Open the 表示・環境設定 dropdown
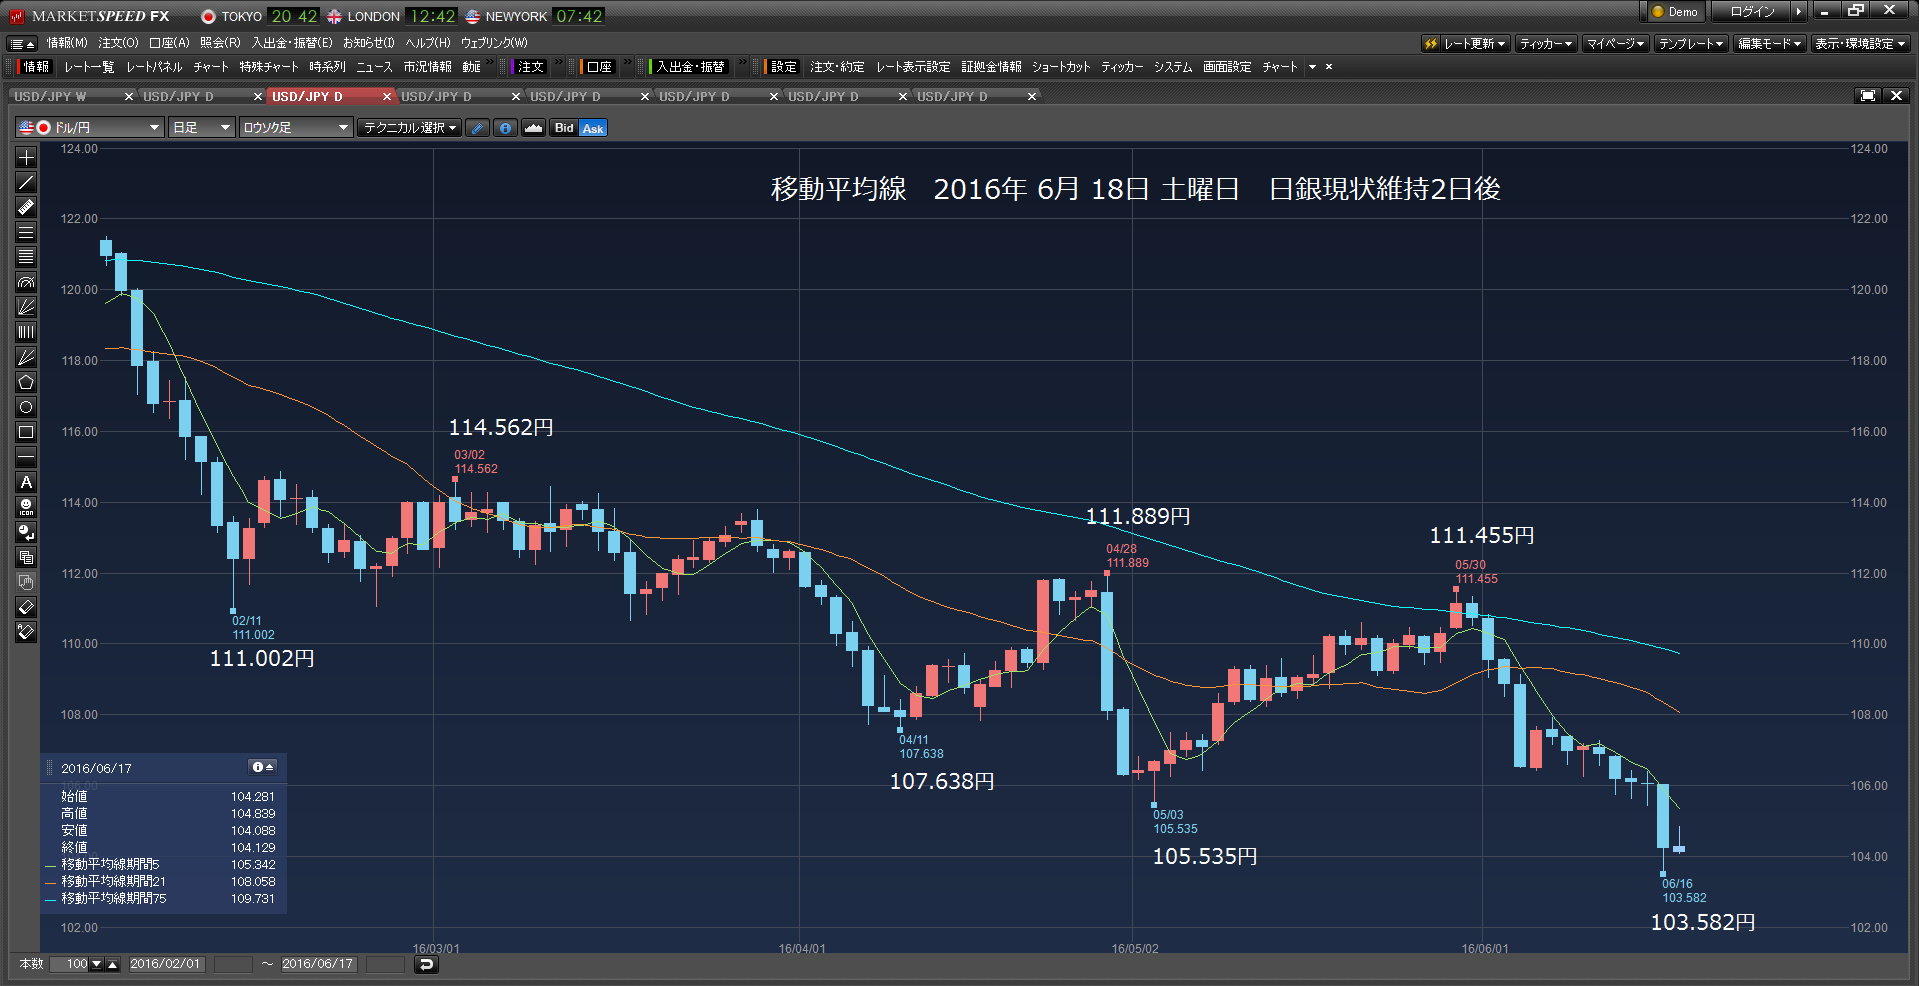Screen dimensions: 1919x986 (x=1860, y=43)
